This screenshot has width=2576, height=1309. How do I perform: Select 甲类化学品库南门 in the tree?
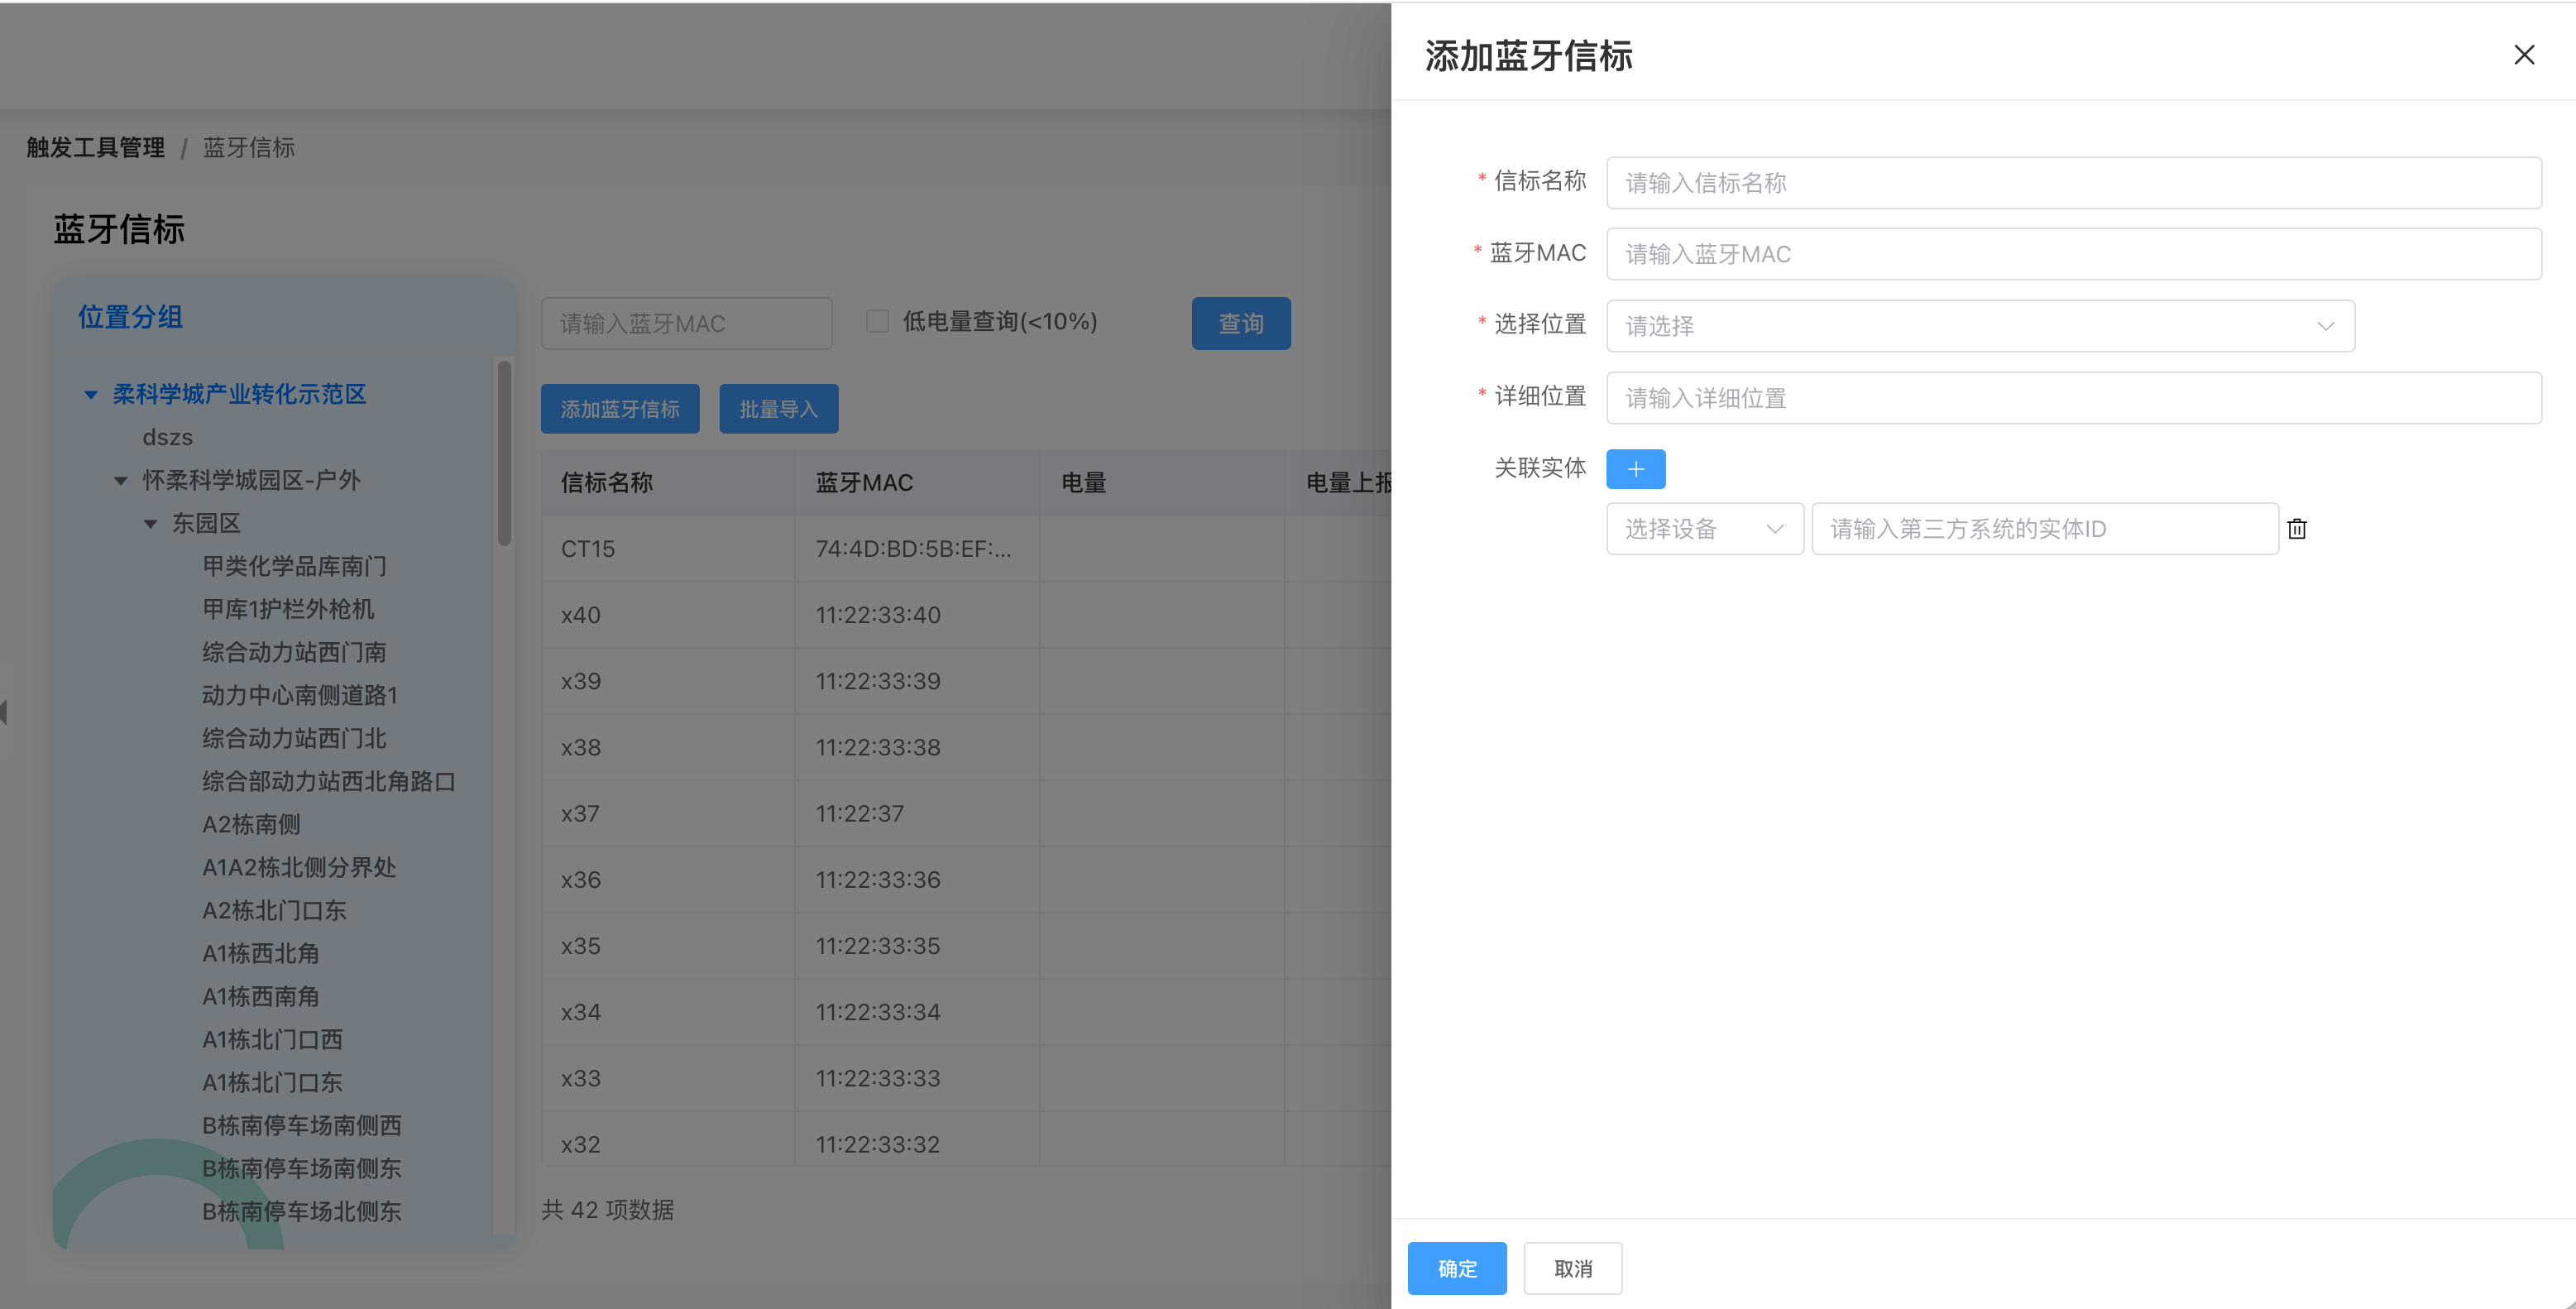pyautogui.click(x=294, y=566)
